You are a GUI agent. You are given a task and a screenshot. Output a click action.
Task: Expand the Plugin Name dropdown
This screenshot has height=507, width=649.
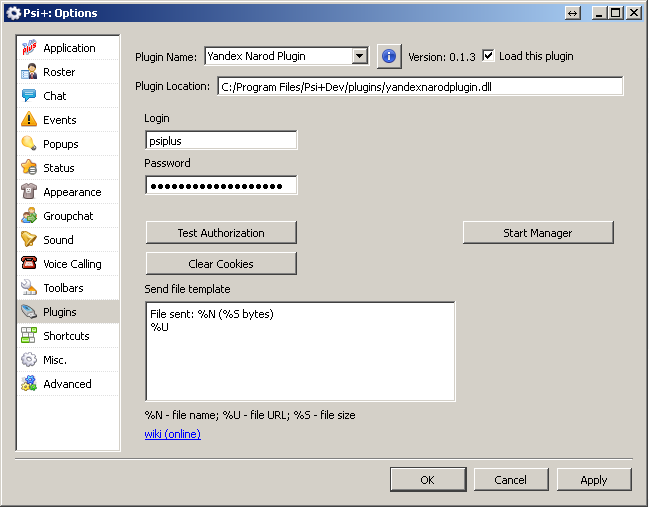tap(360, 57)
